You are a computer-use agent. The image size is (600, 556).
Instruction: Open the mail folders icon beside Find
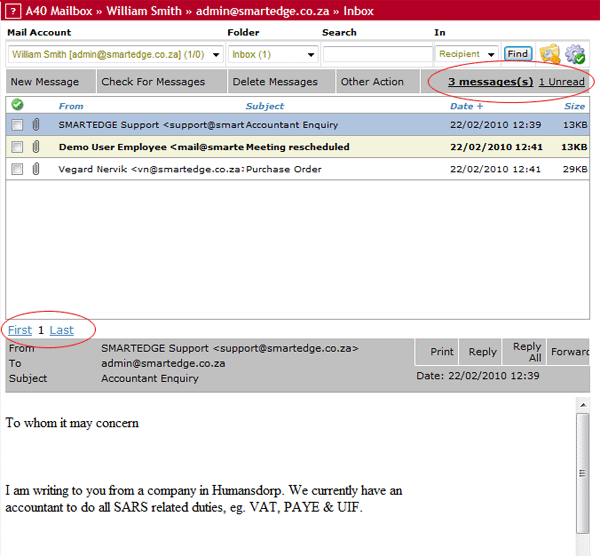[549, 54]
